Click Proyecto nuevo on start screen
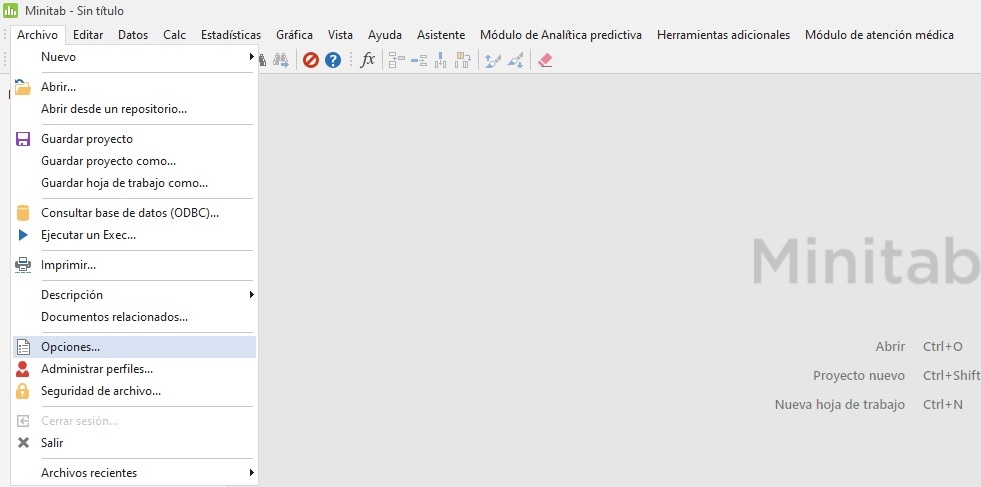The height and width of the screenshot is (487, 981). [x=858, y=376]
